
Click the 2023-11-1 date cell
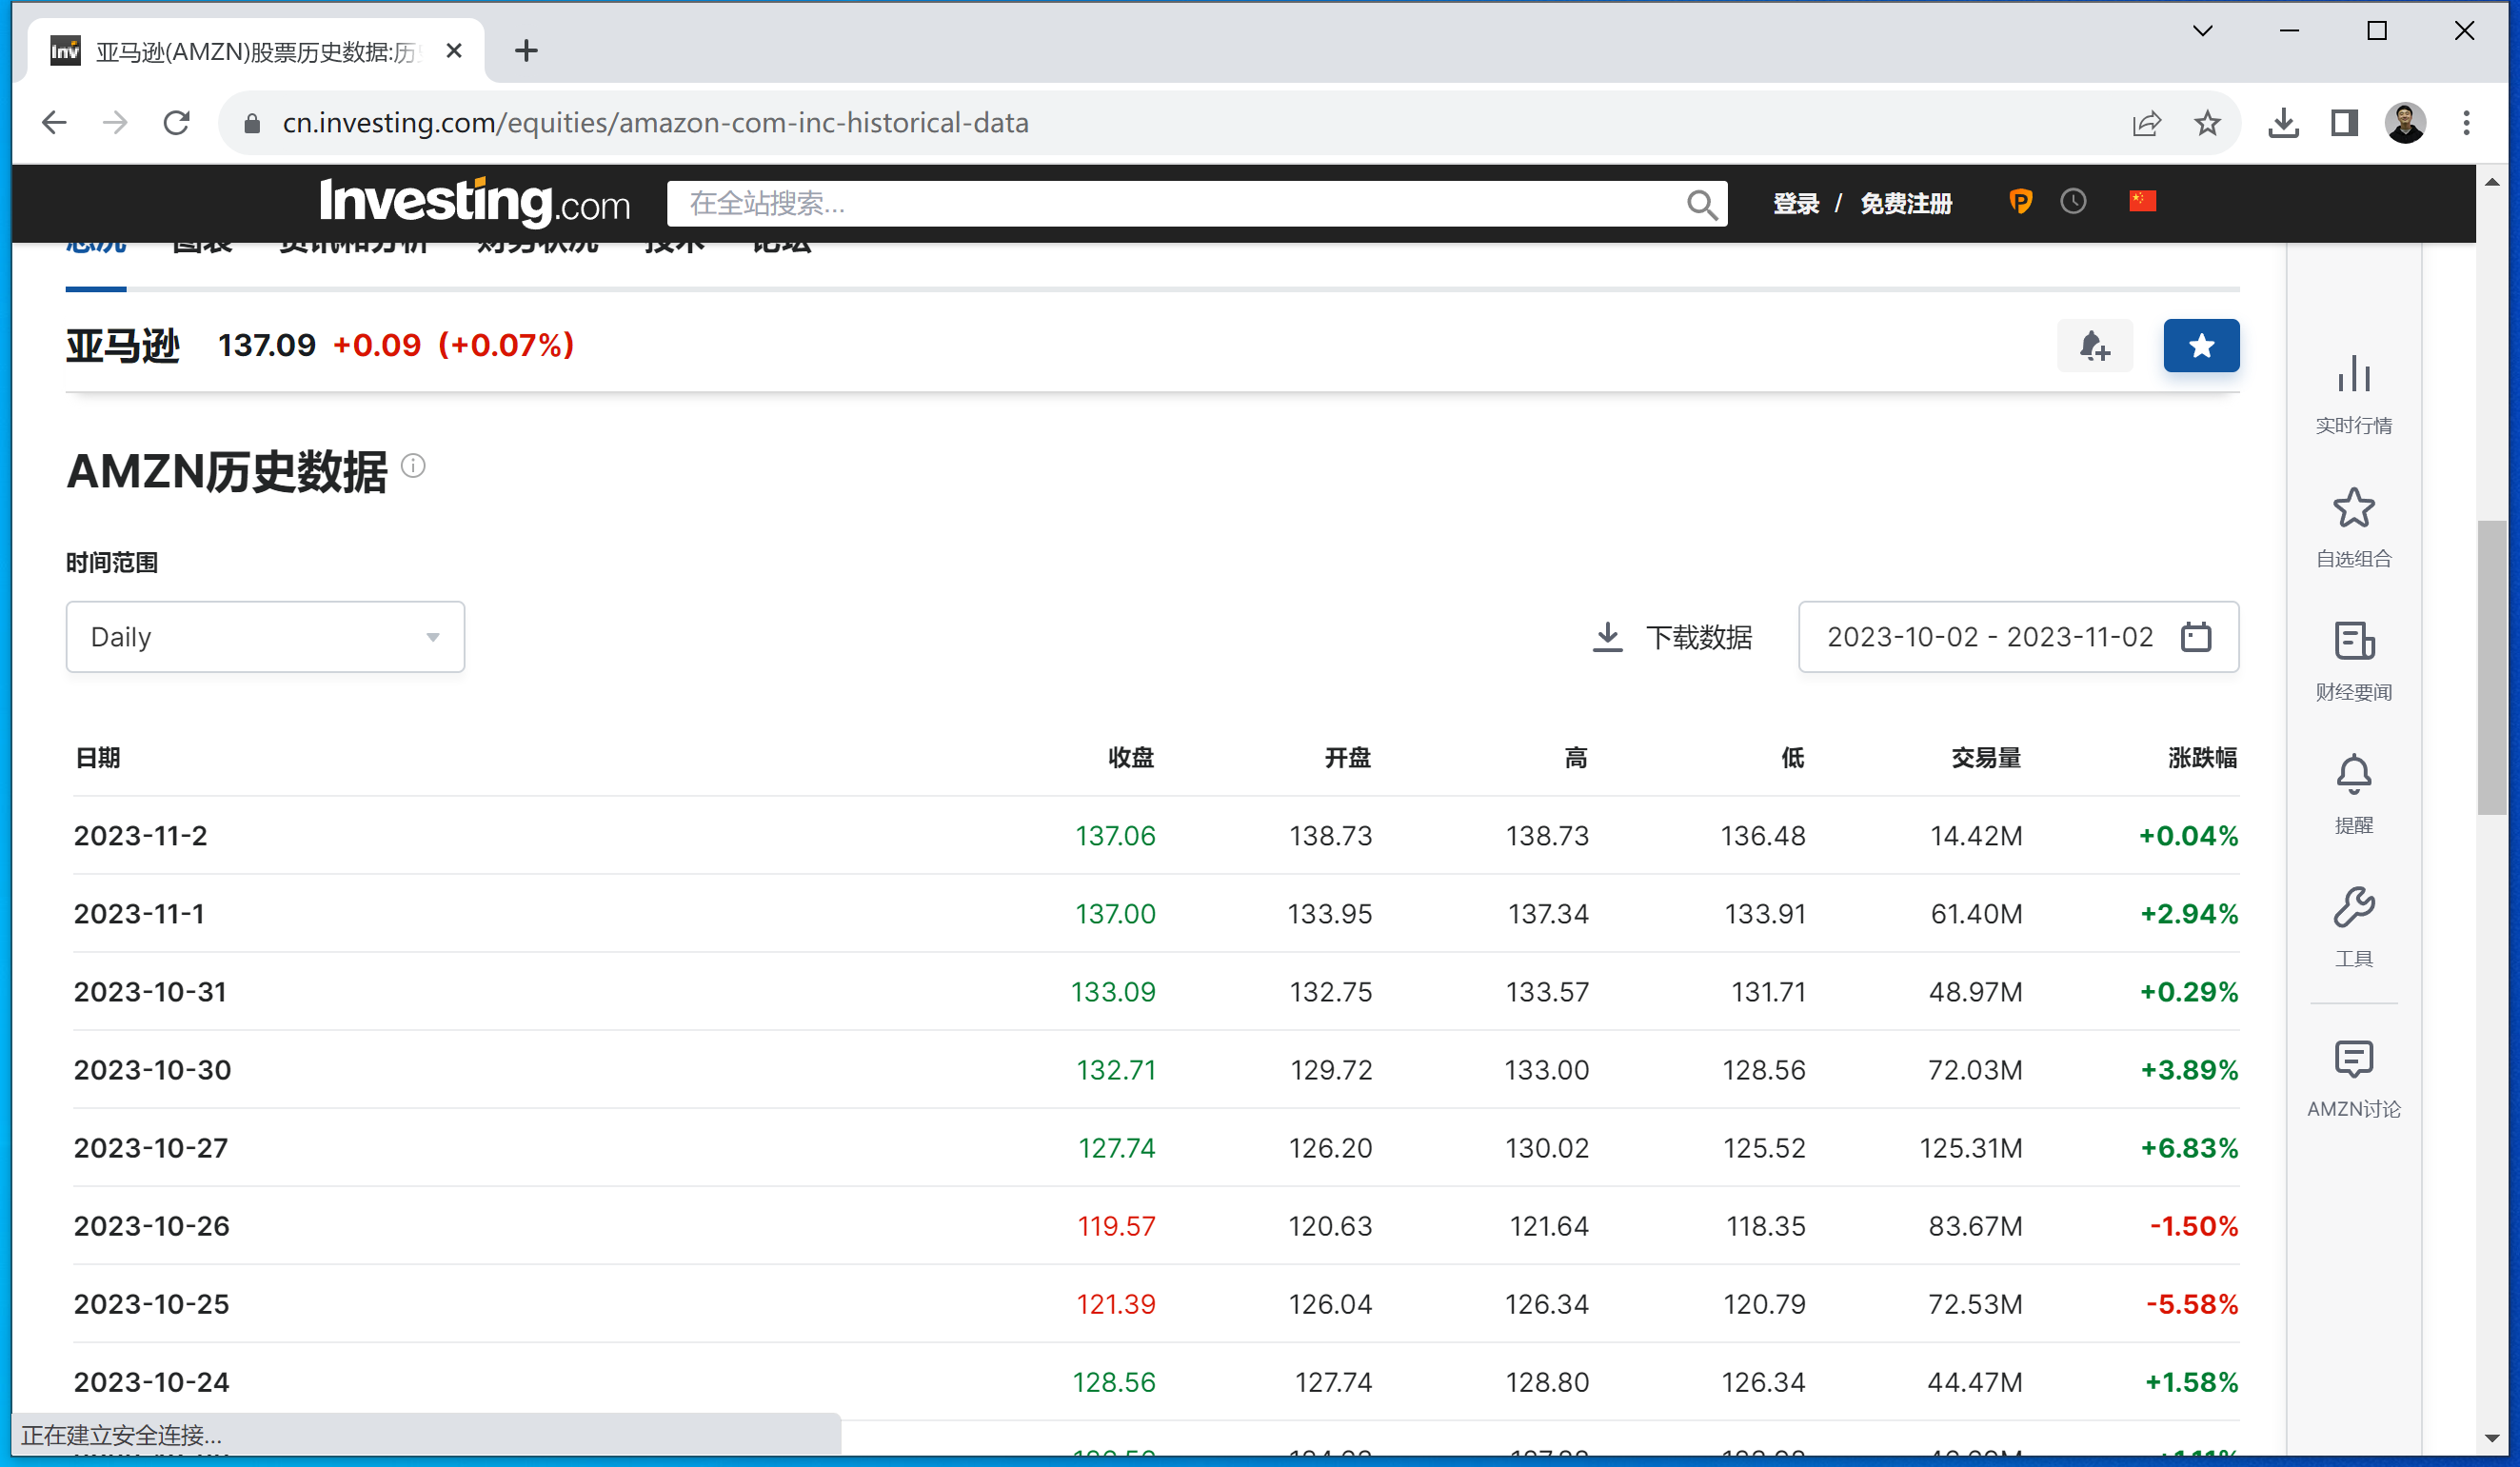point(139,913)
